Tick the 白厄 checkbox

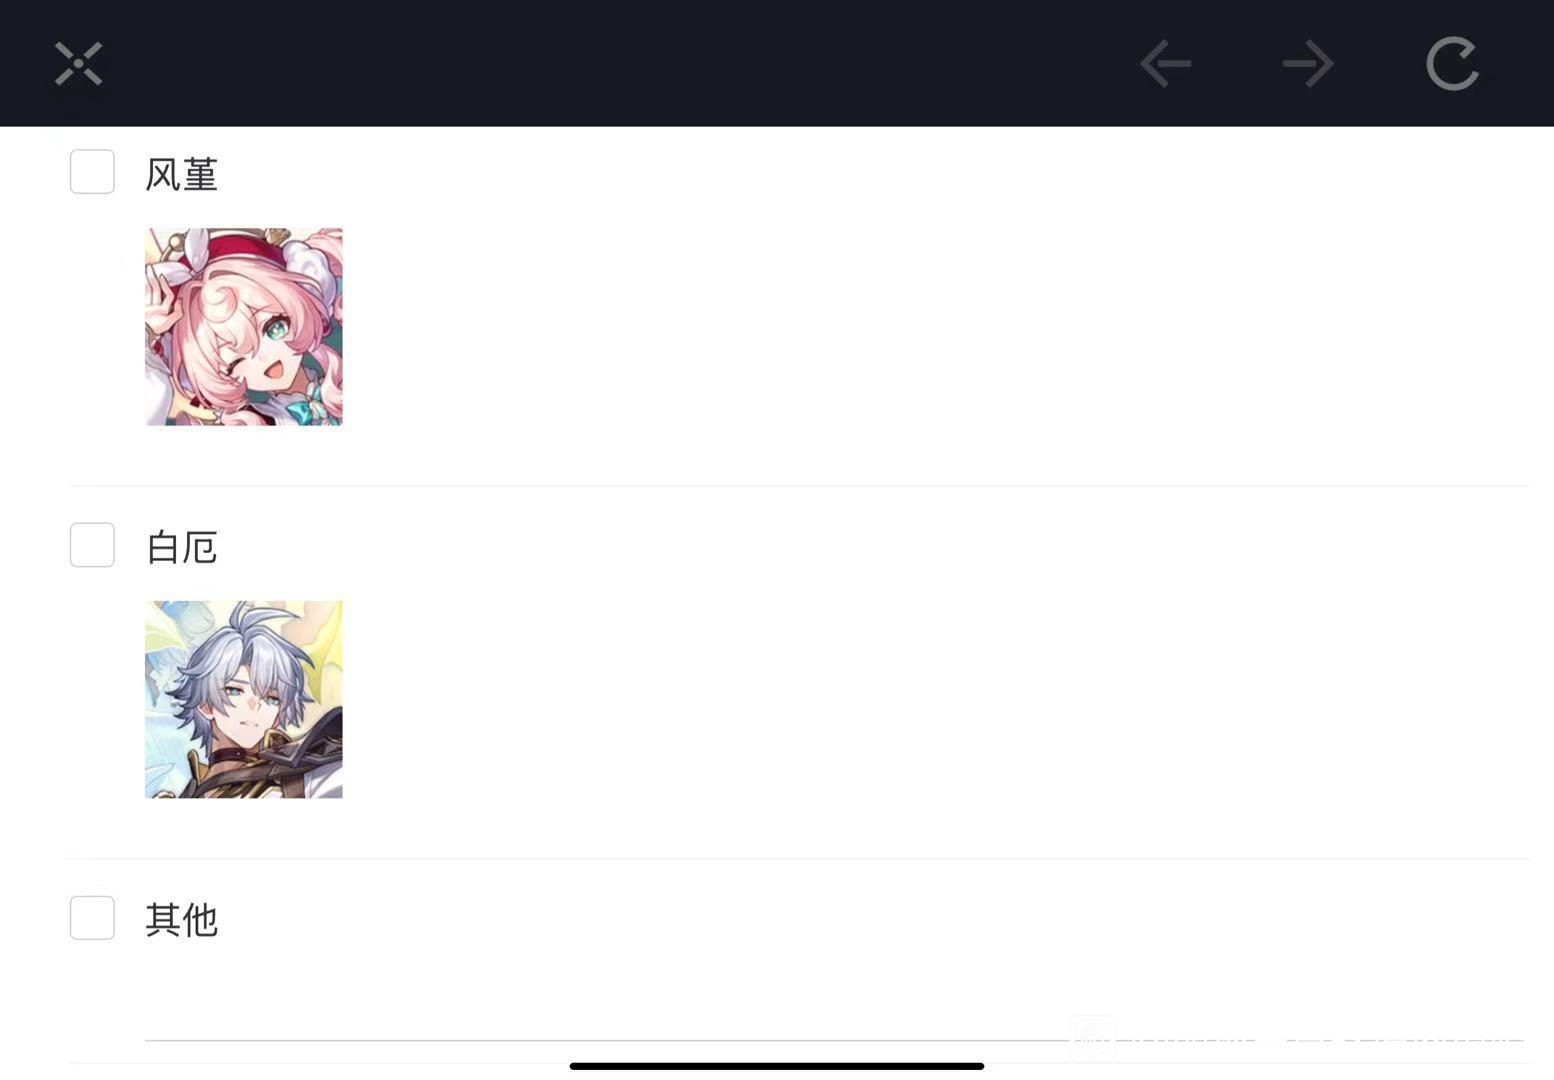[92, 545]
